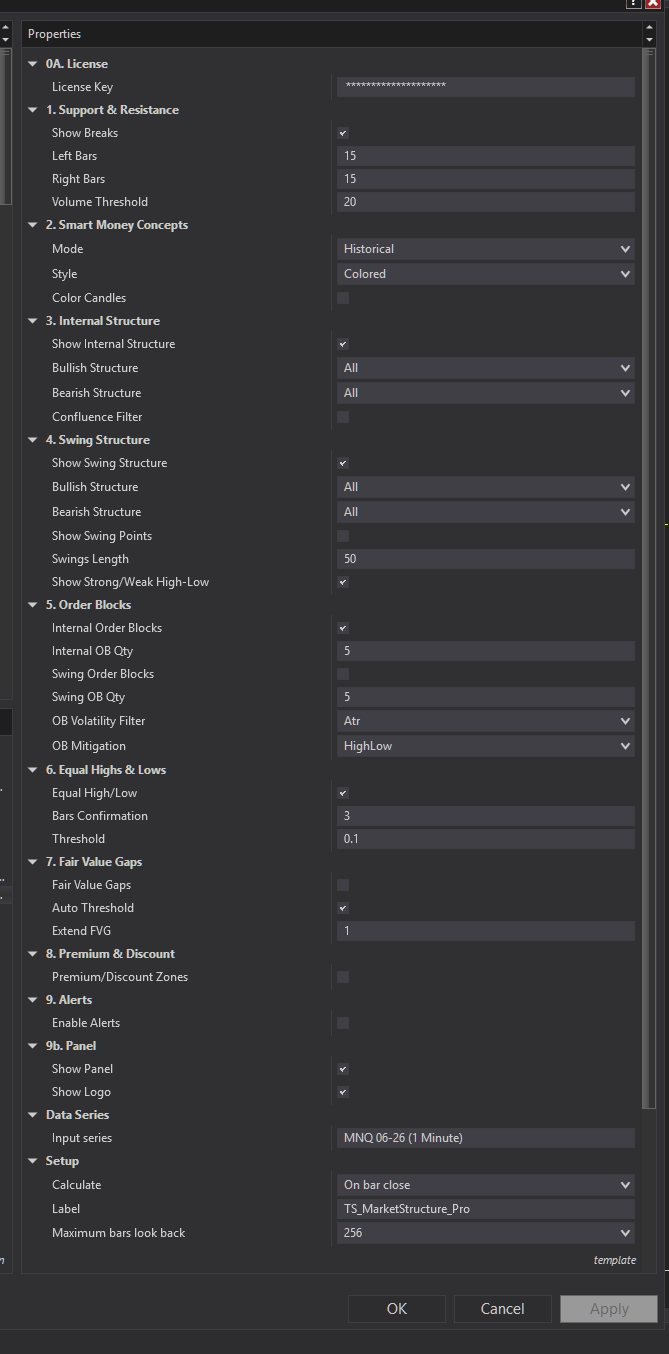The image size is (669, 1354).
Task: Click the Swing OB Qty field
Action: coord(486,697)
